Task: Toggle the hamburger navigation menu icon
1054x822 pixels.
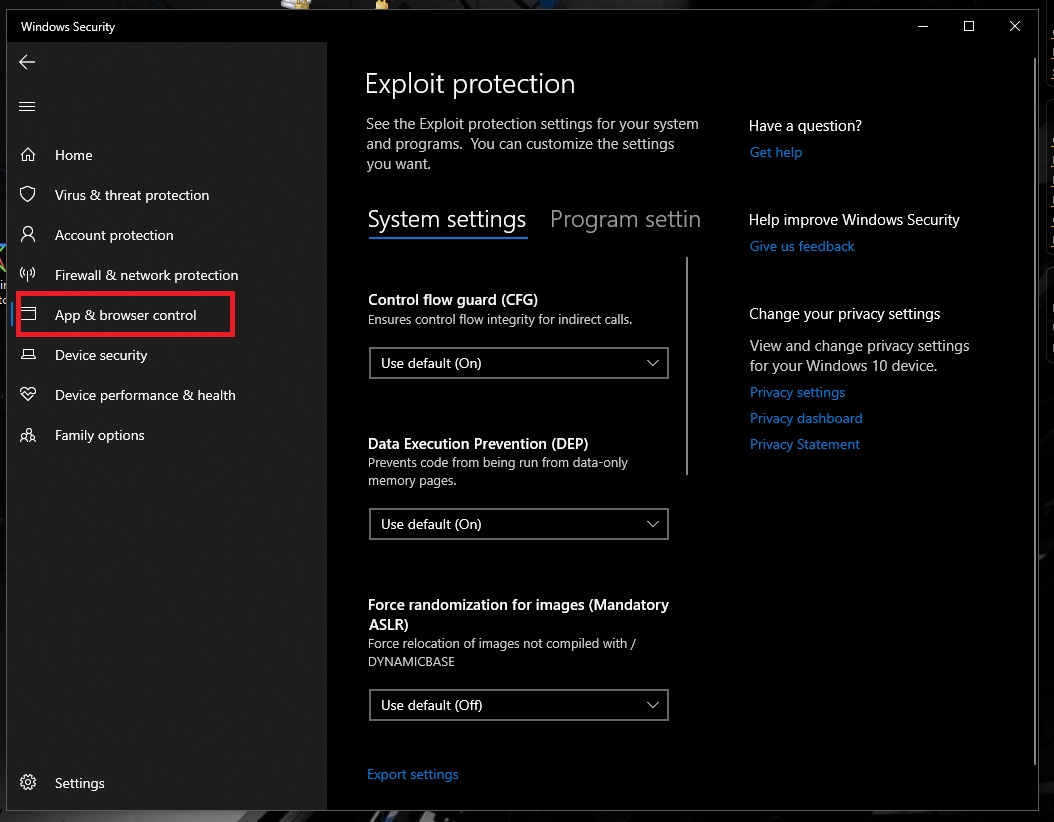Action: (27, 107)
